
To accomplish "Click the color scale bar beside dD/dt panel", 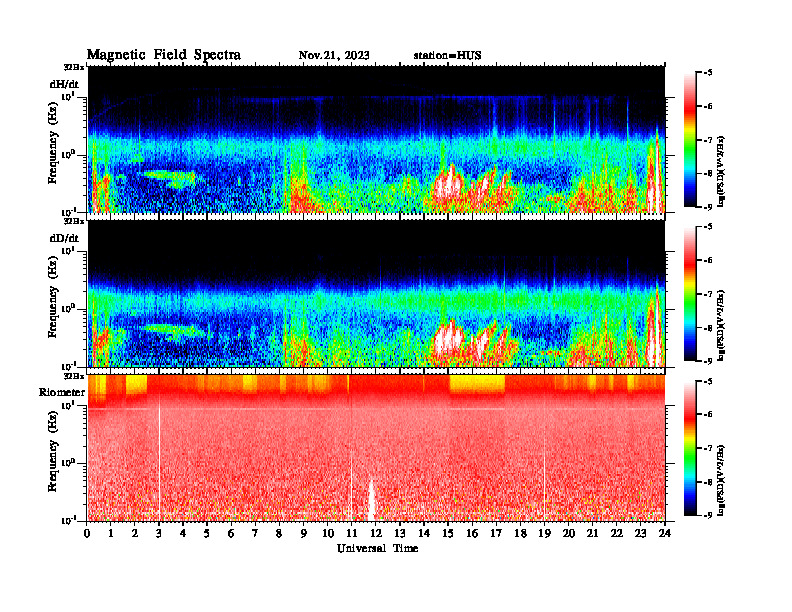I will [690, 294].
